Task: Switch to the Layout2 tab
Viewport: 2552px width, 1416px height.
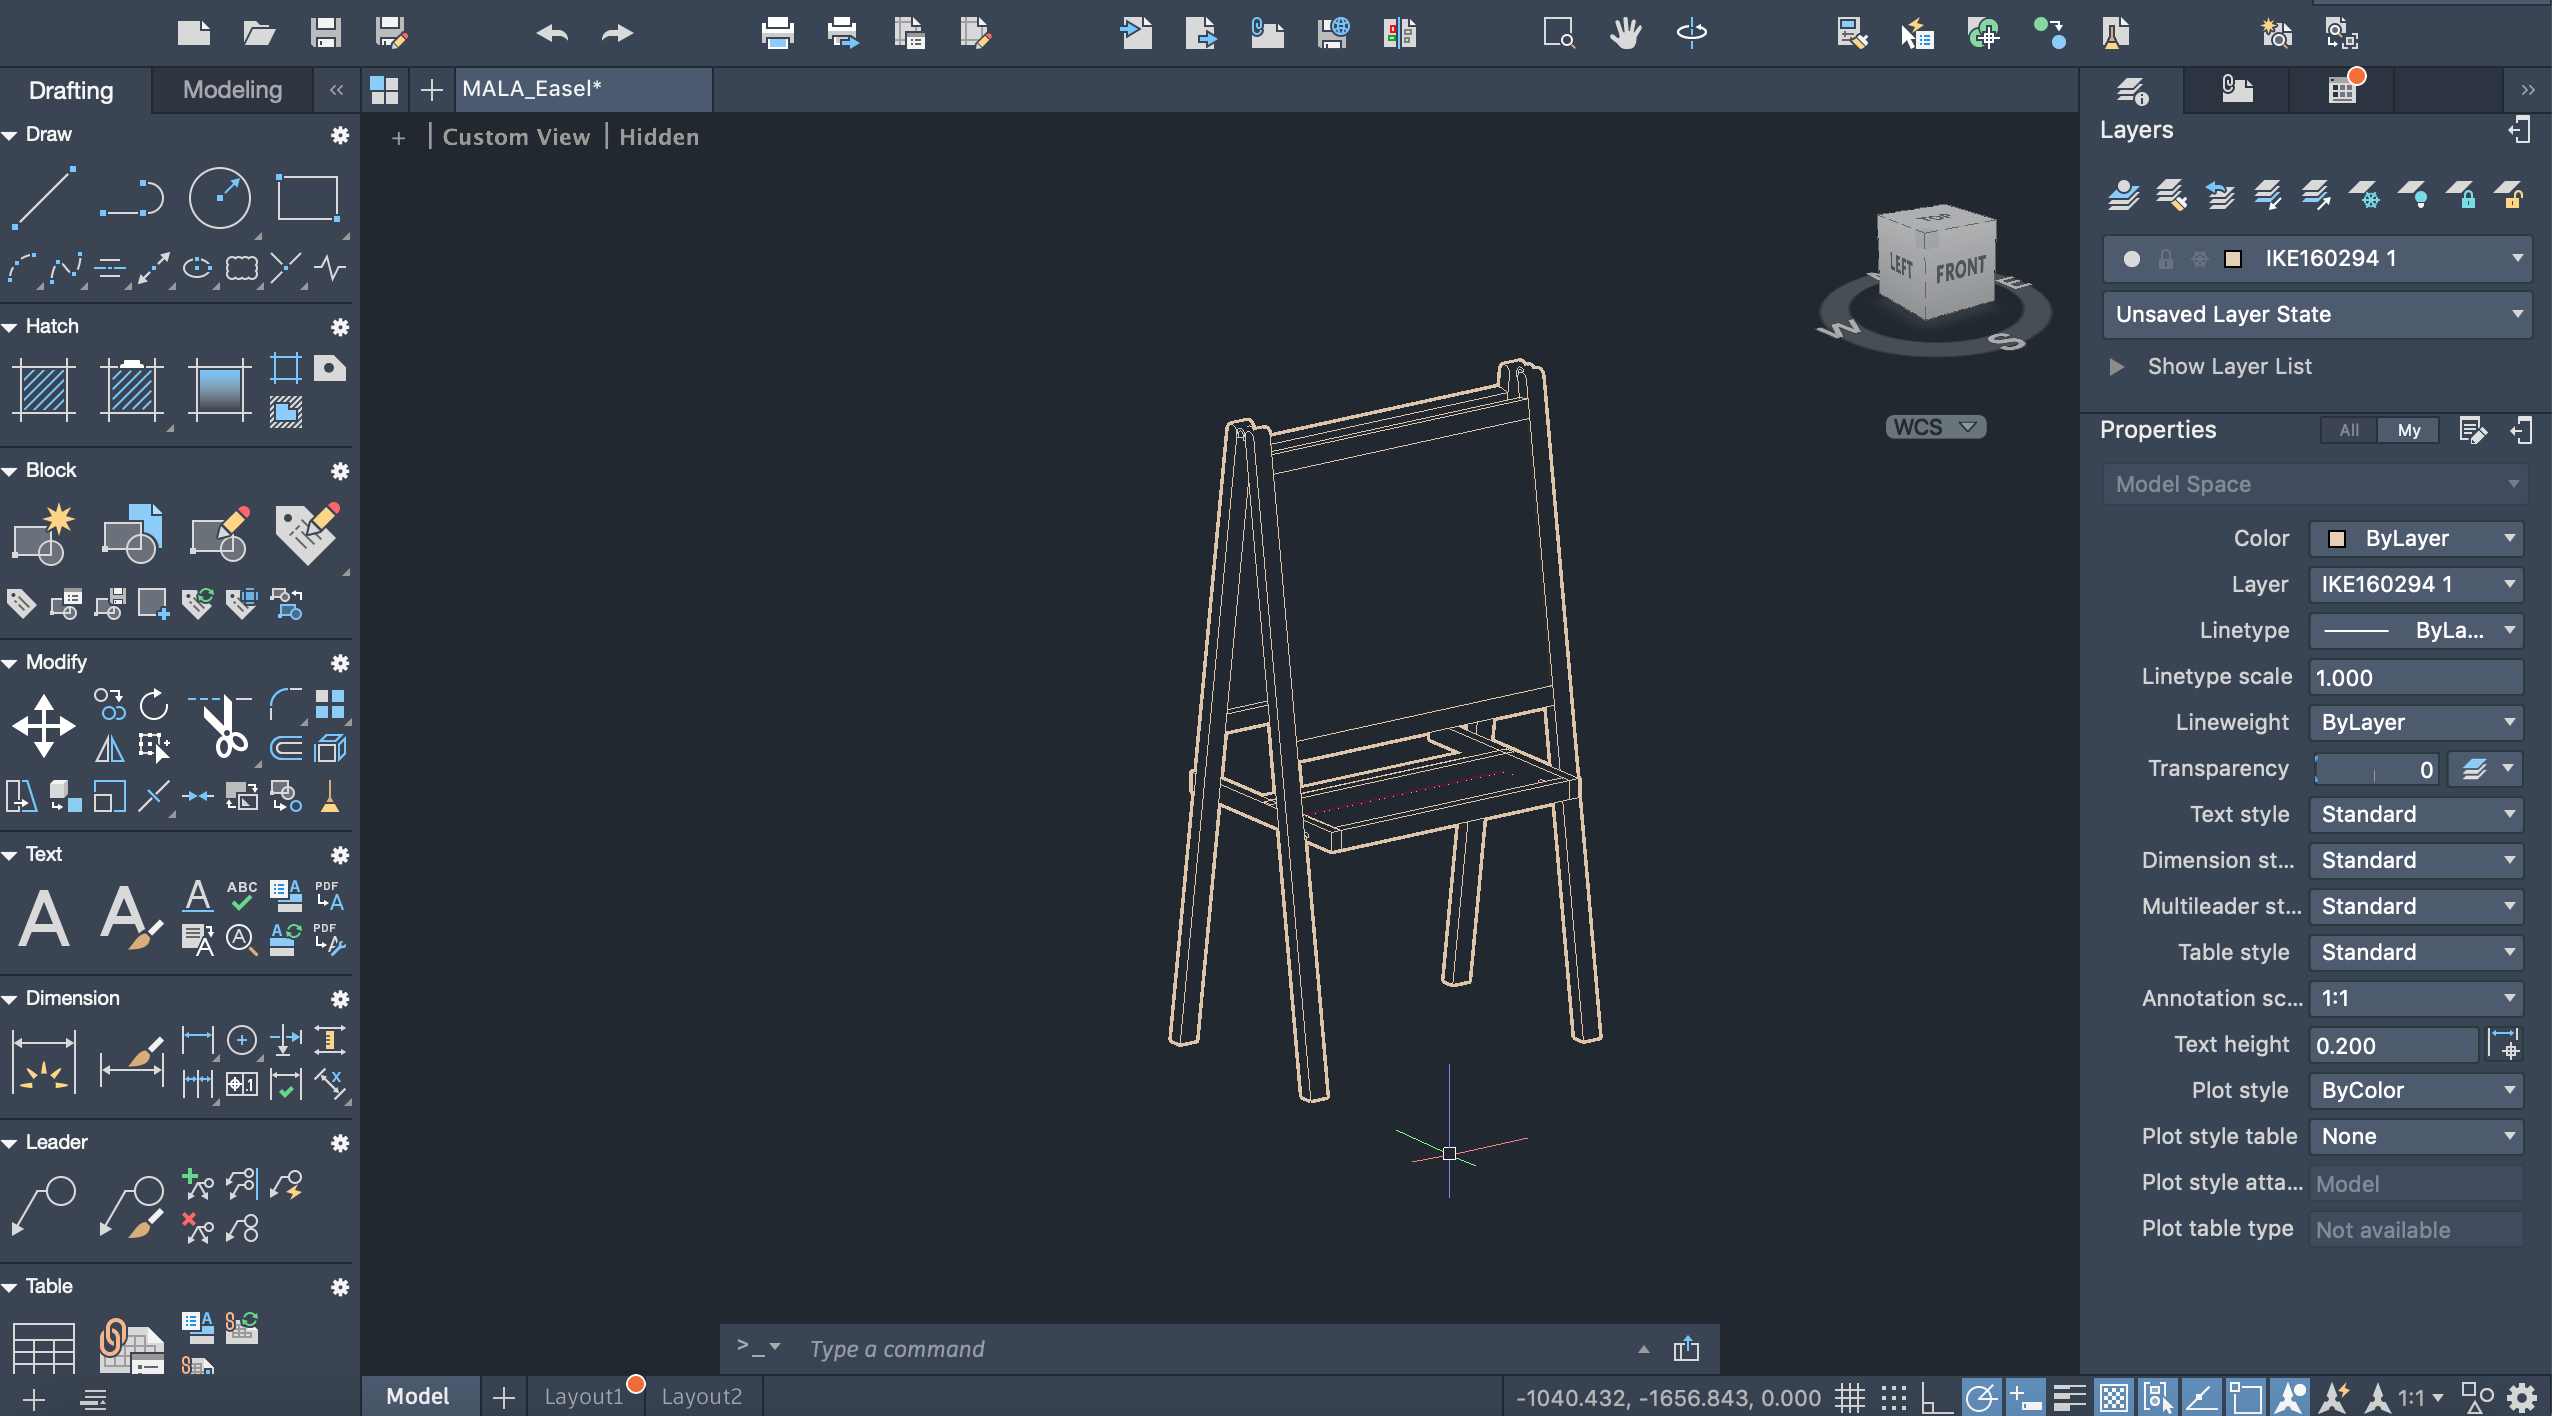Action: pyautogui.click(x=701, y=1396)
